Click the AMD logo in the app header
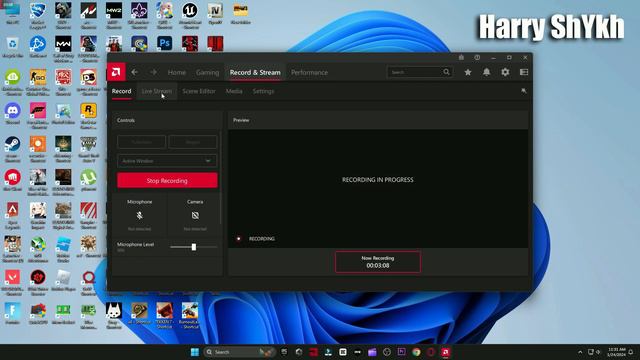The height and width of the screenshot is (360, 640). (116, 72)
